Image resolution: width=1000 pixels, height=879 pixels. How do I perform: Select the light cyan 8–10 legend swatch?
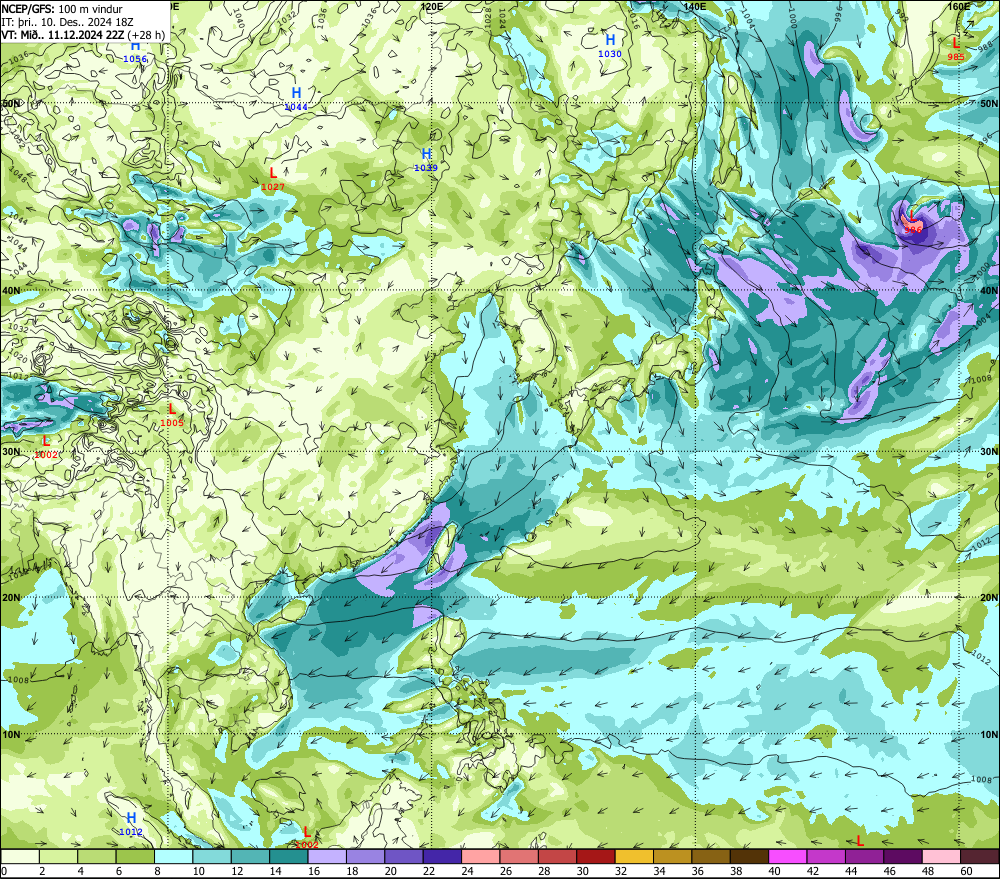pos(173,856)
